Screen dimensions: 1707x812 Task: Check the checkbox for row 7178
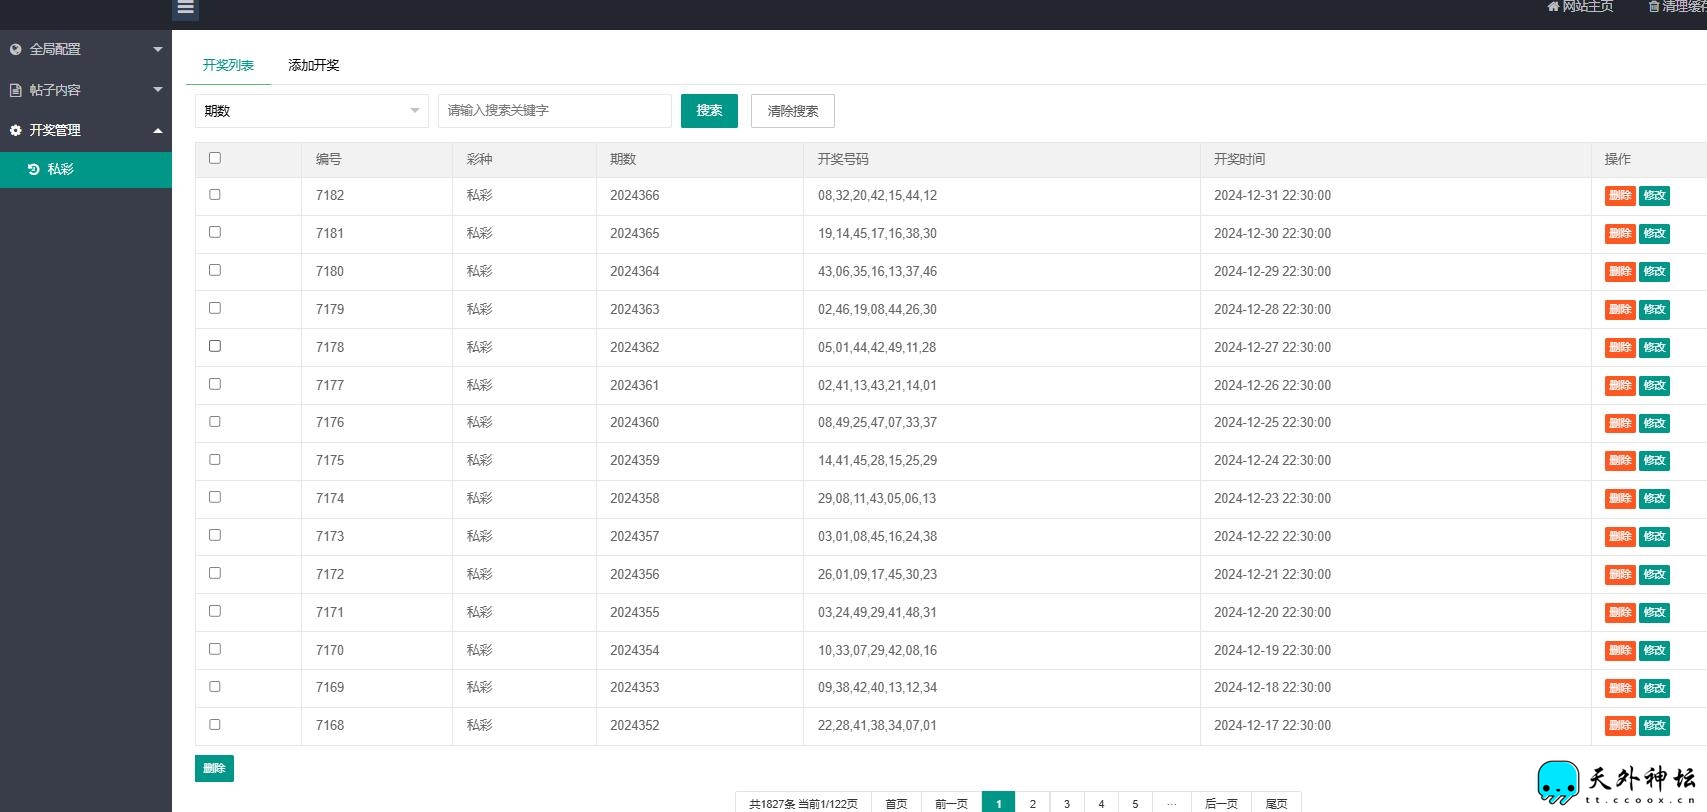point(215,346)
